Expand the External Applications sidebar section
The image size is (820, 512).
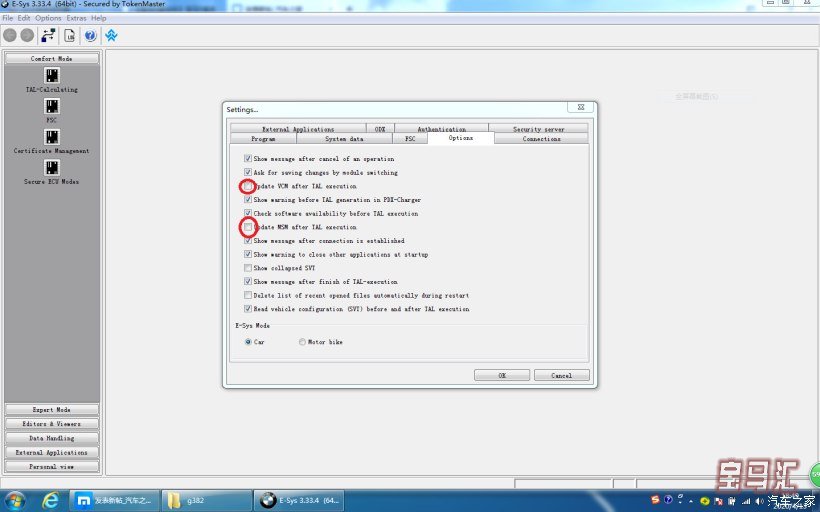(x=52, y=452)
